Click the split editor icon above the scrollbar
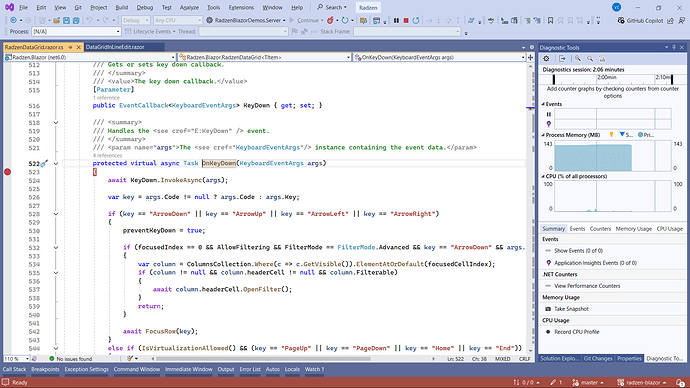 coord(530,57)
